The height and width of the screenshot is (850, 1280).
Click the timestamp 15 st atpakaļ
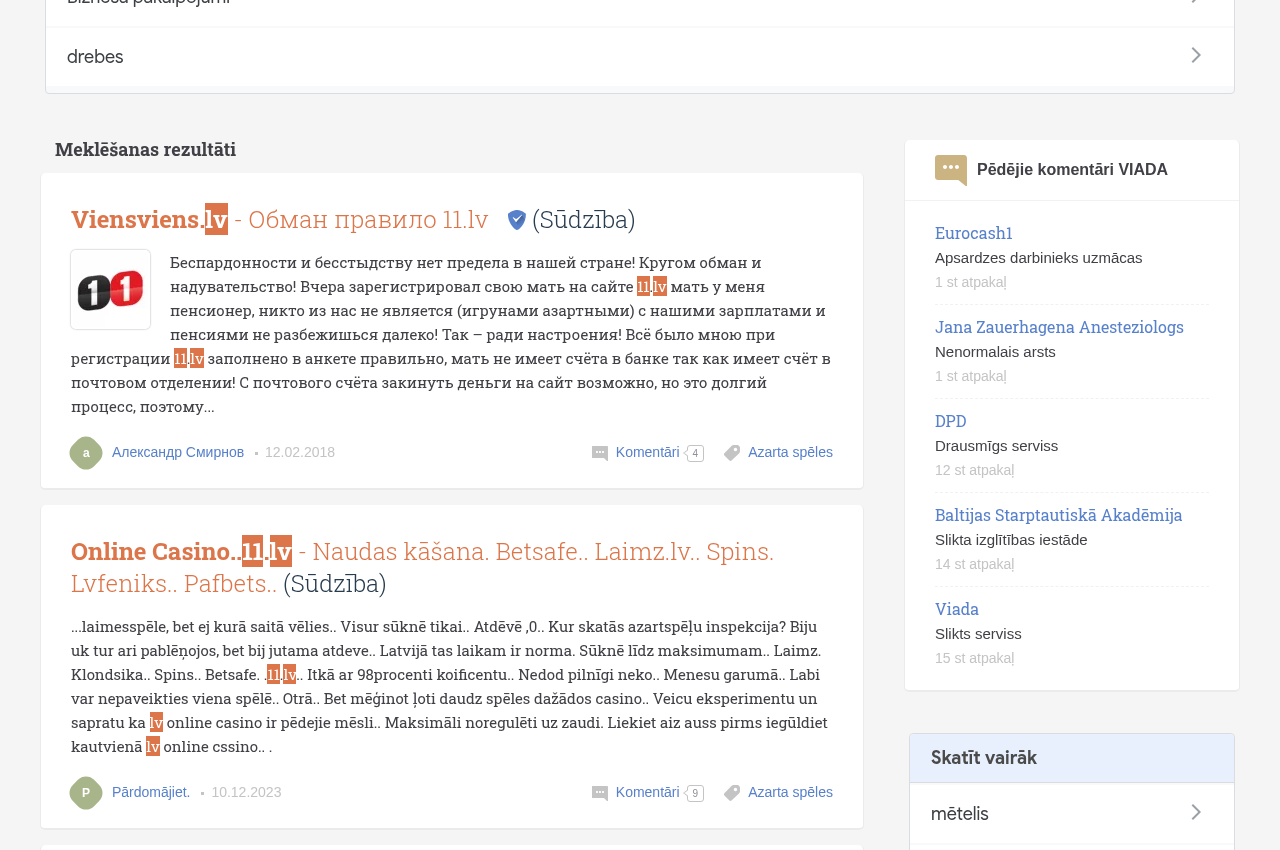pos(975,658)
